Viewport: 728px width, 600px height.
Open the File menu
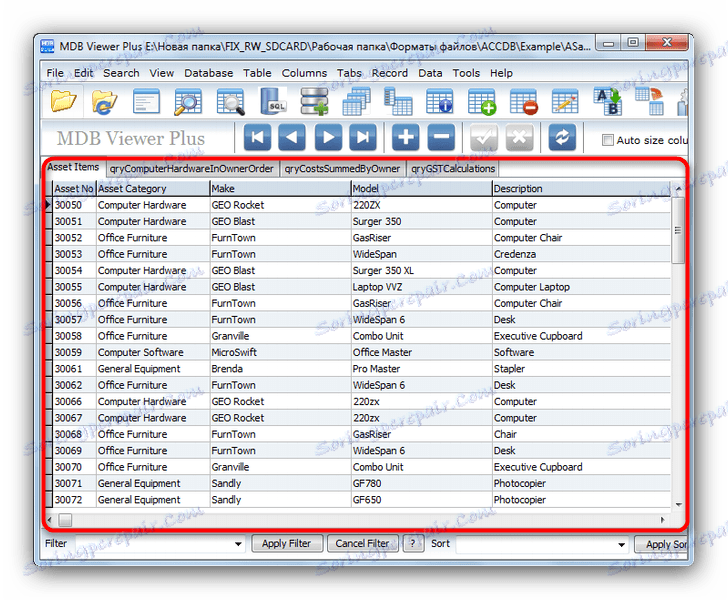pos(55,73)
